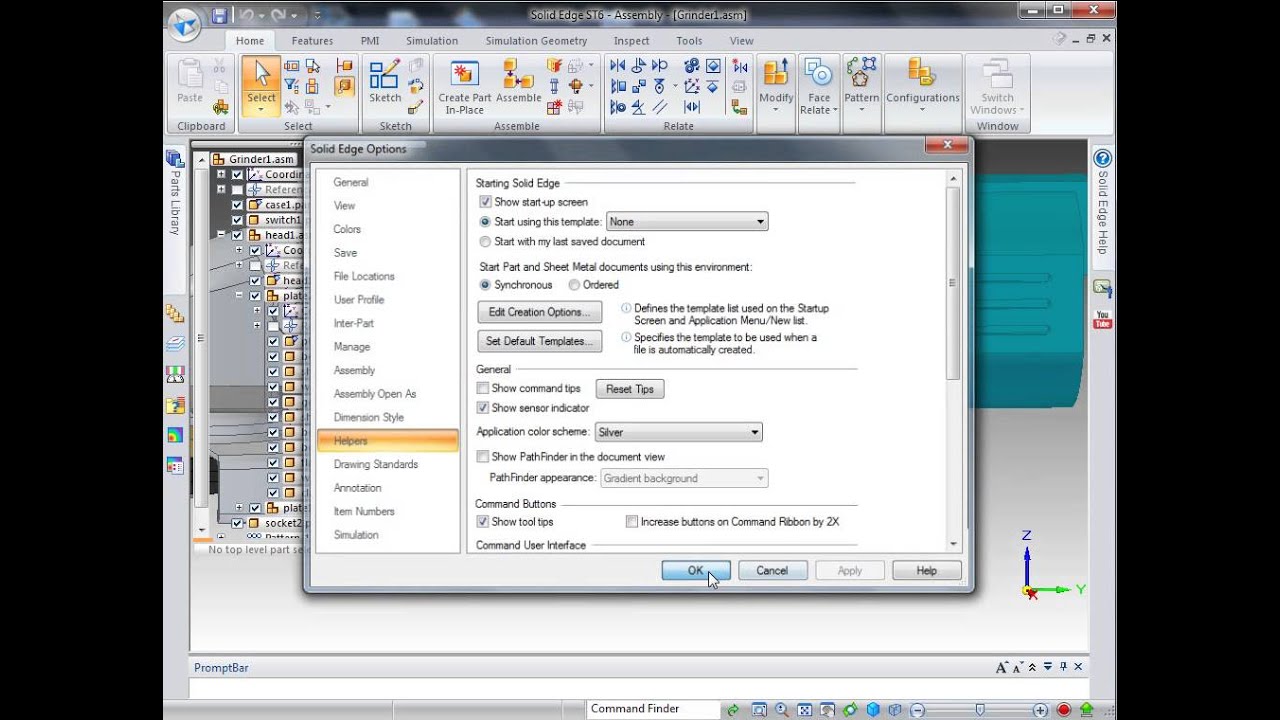Increase PromptBar font size
The height and width of the screenshot is (720, 1280).
tap(1003, 667)
